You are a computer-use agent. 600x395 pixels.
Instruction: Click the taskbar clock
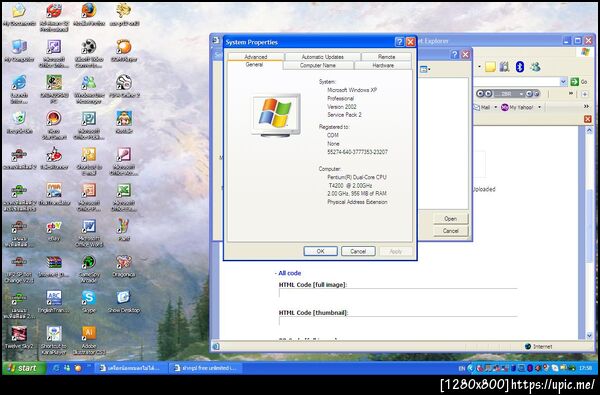tap(585, 368)
